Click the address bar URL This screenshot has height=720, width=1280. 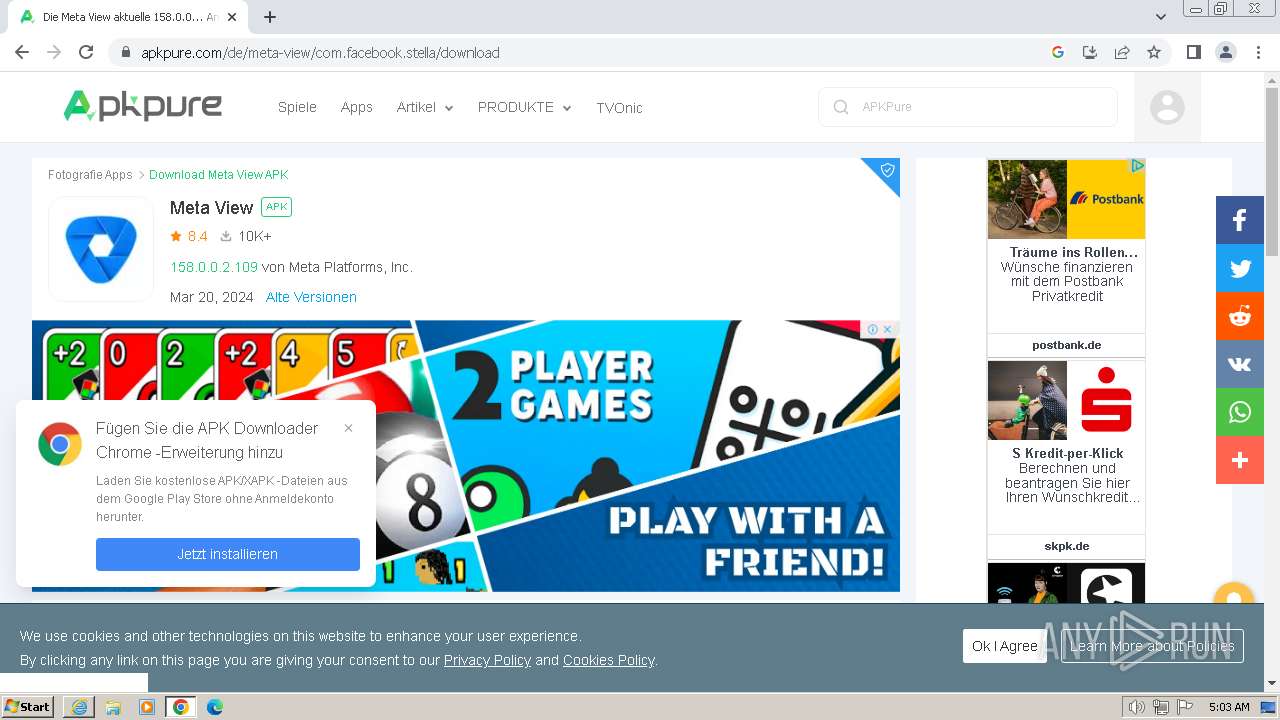(320, 53)
